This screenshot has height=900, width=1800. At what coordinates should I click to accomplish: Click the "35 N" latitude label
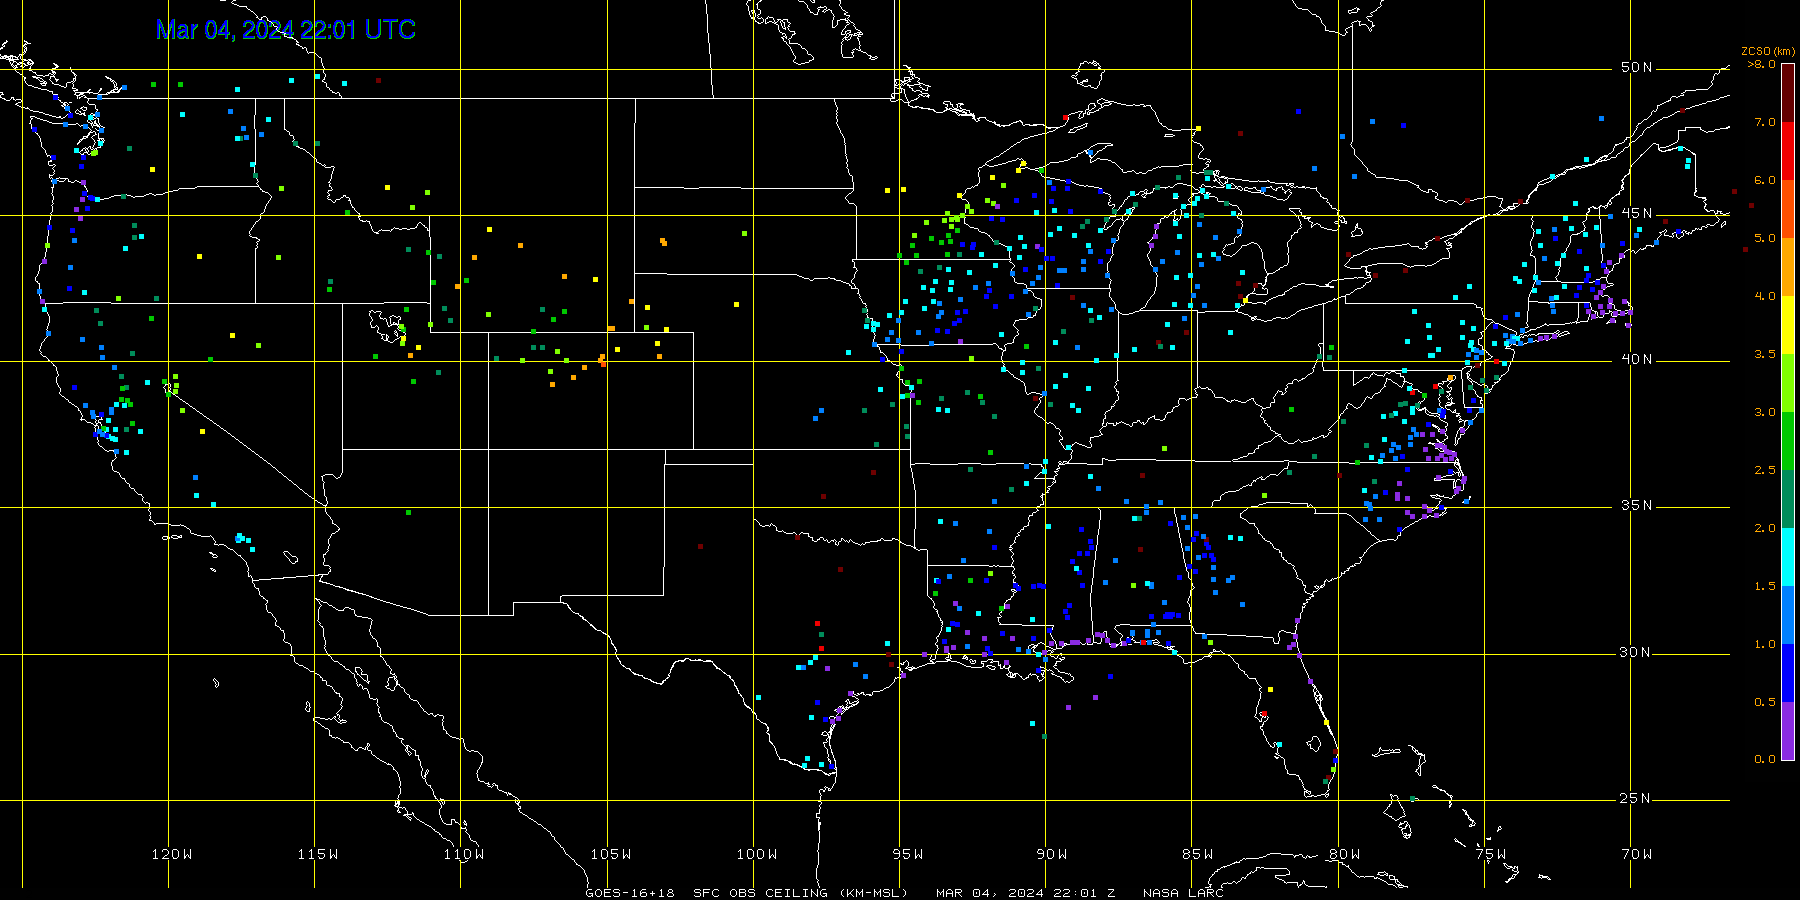point(1637,506)
